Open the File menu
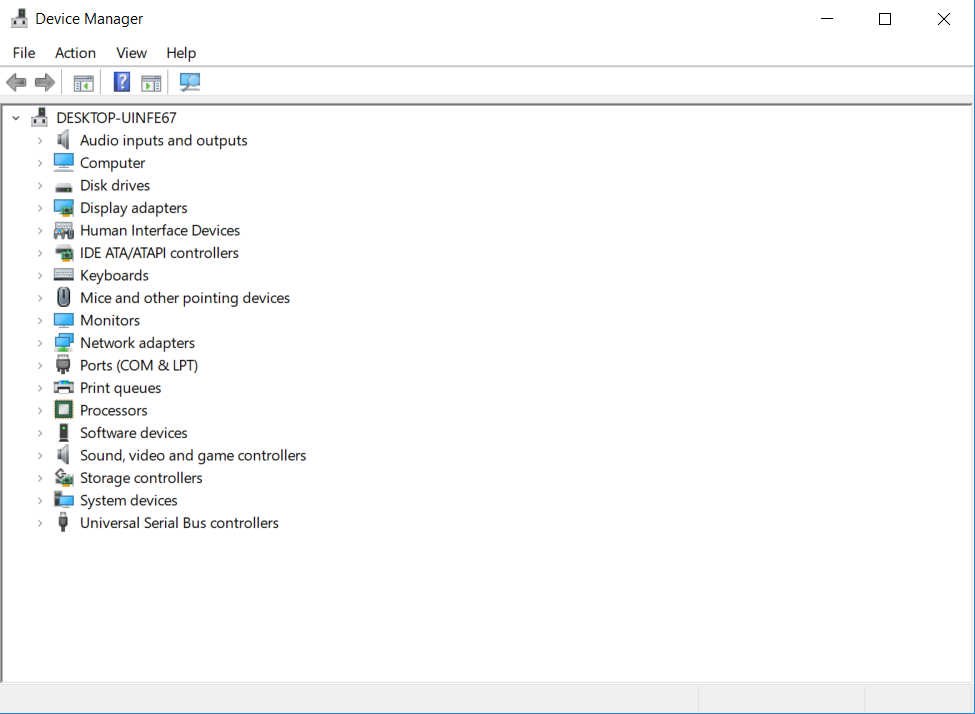The height and width of the screenshot is (714, 975). [24, 53]
